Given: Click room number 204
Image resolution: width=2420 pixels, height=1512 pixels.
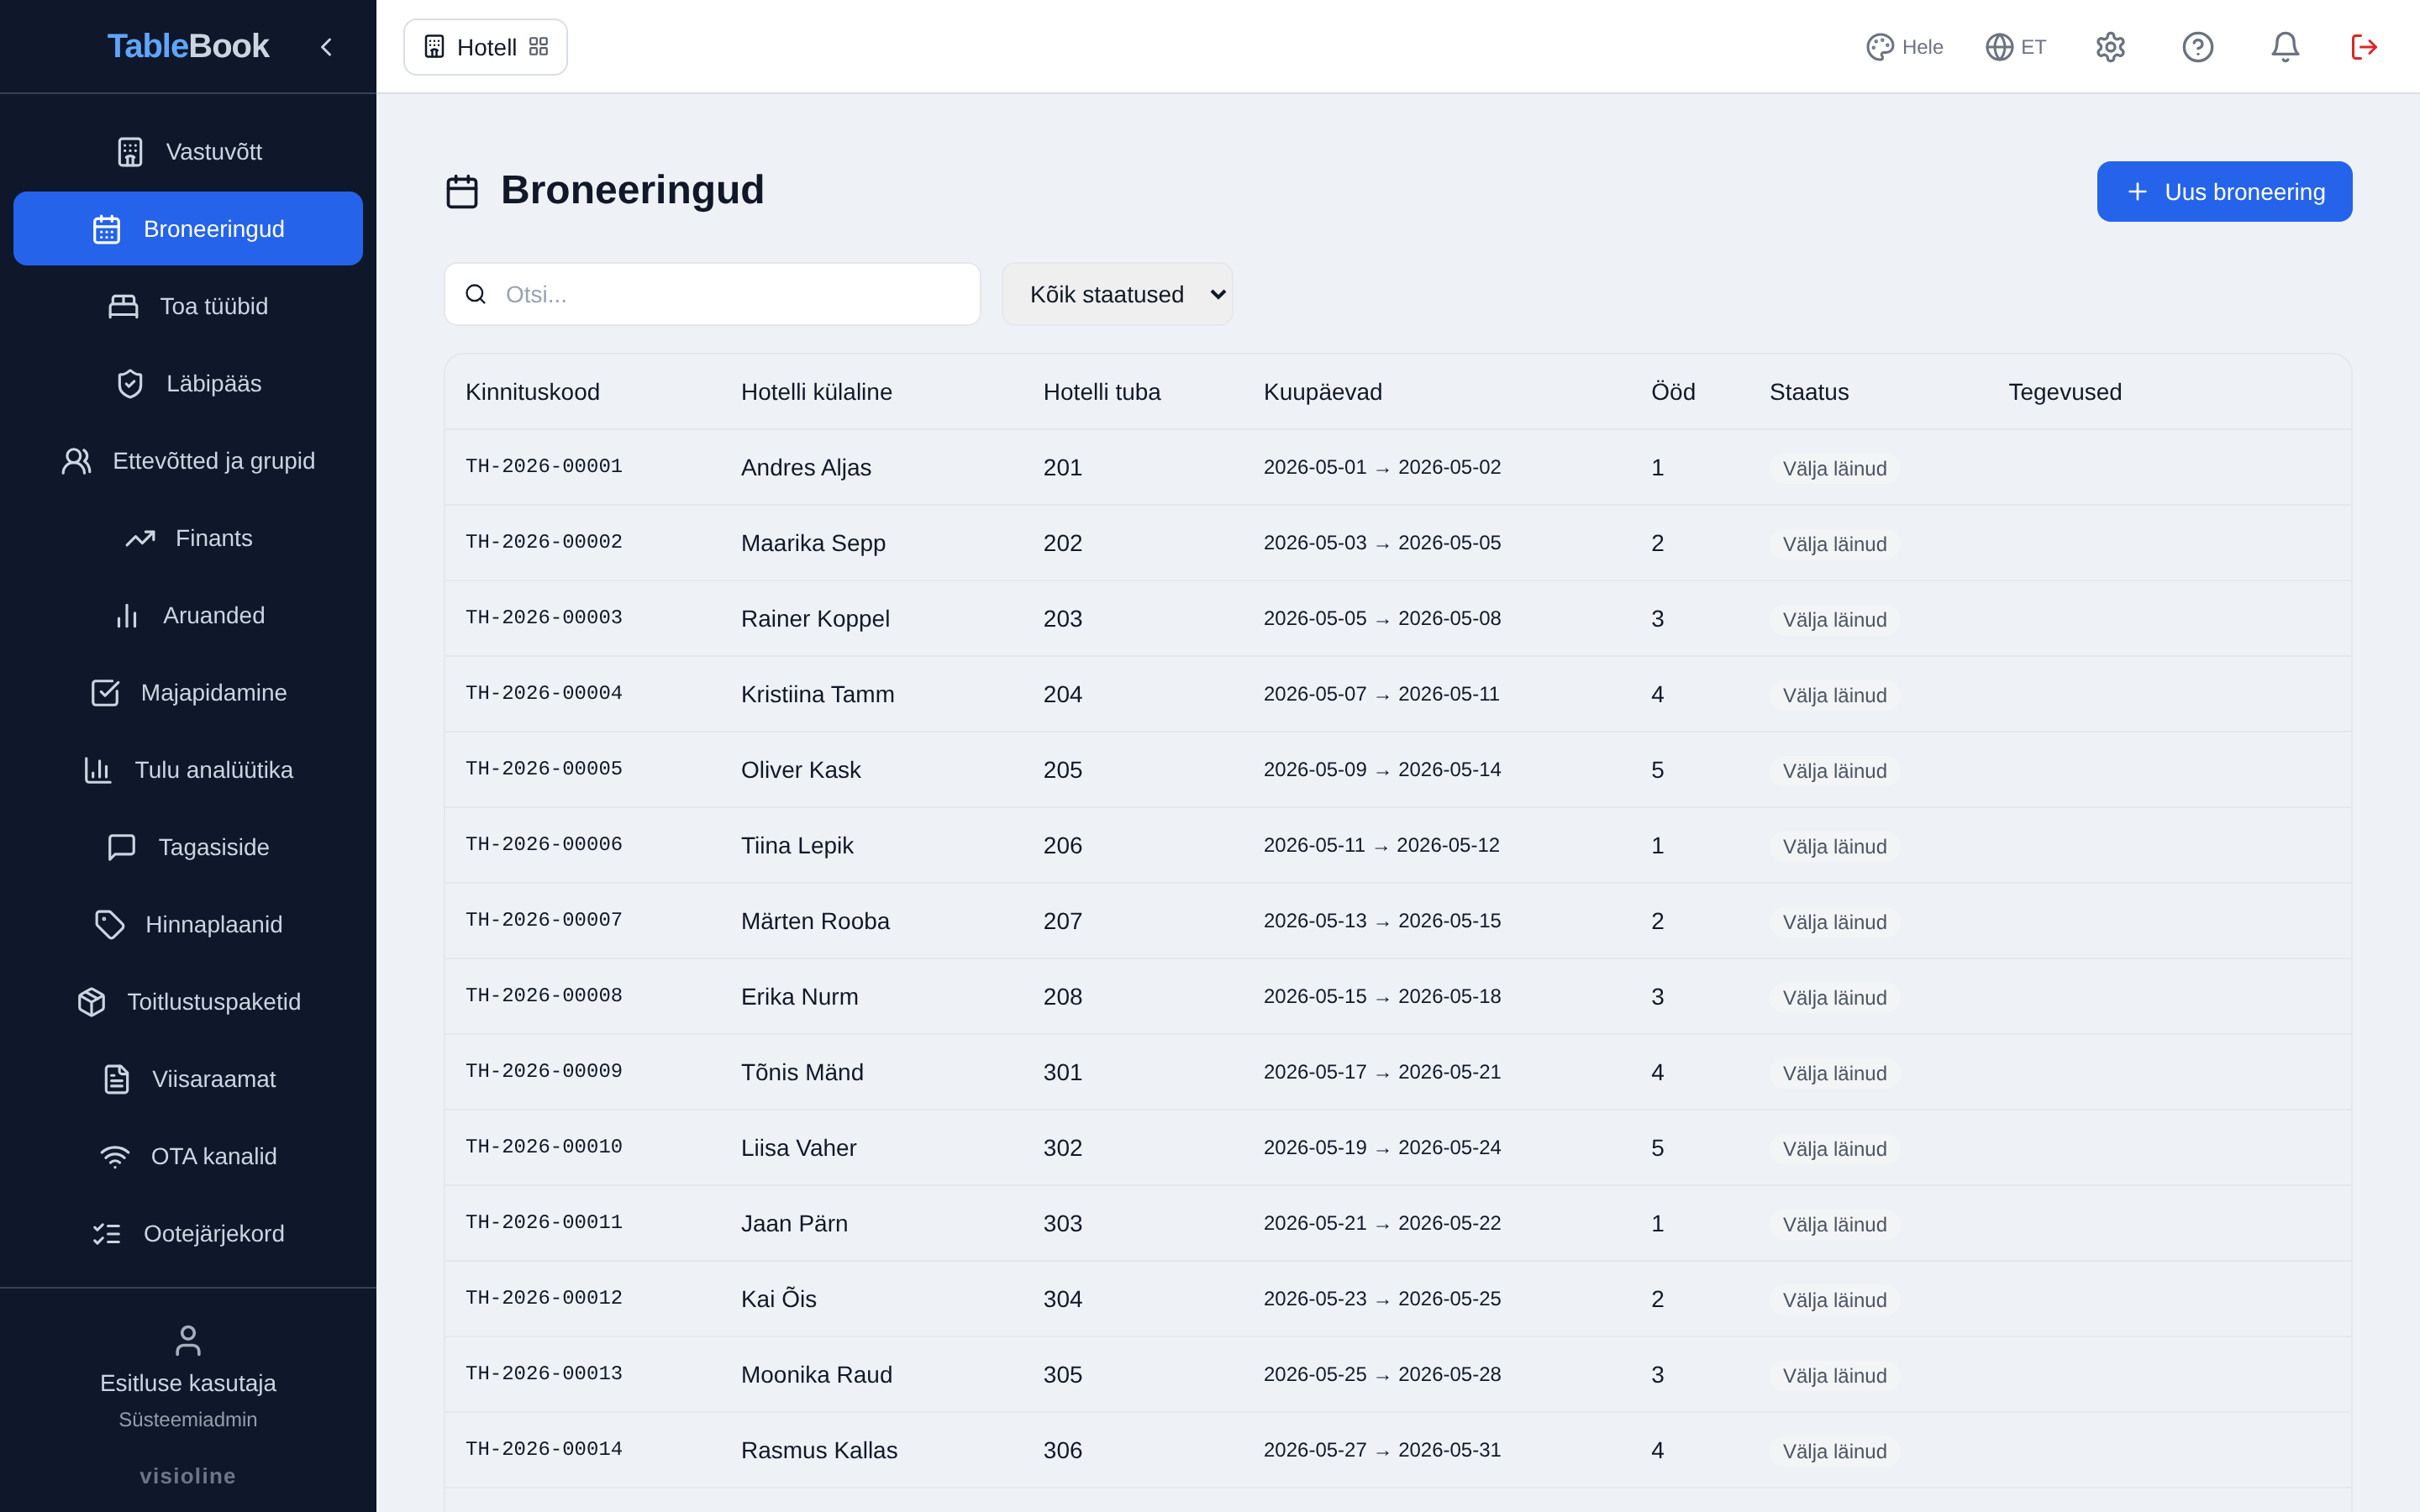Looking at the screenshot, I should coord(1062,694).
